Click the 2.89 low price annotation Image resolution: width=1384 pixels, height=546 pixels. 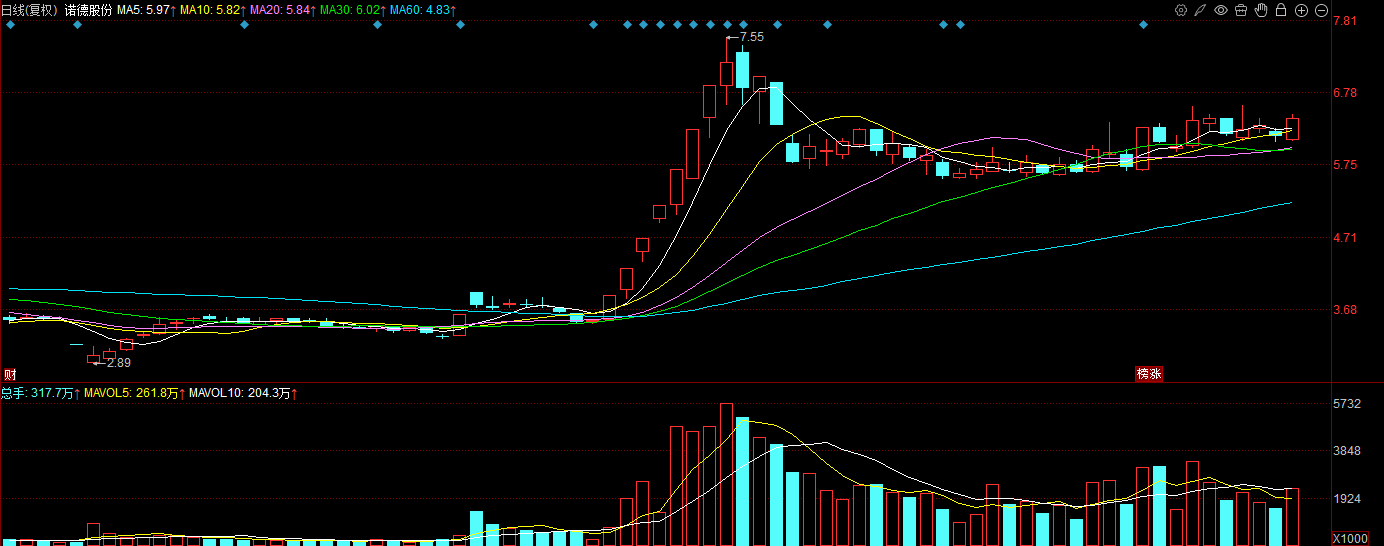click(119, 362)
